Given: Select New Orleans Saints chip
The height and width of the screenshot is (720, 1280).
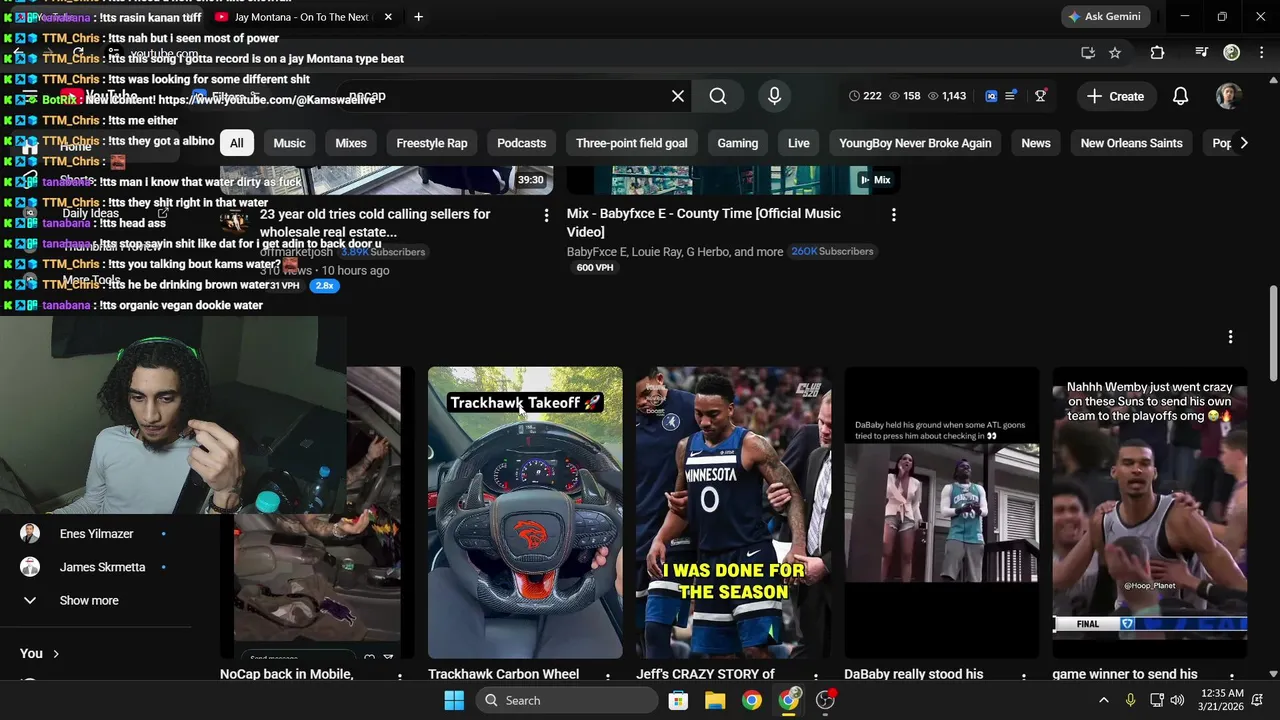Looking at the screenshot, I should (x=1131, y=143).
